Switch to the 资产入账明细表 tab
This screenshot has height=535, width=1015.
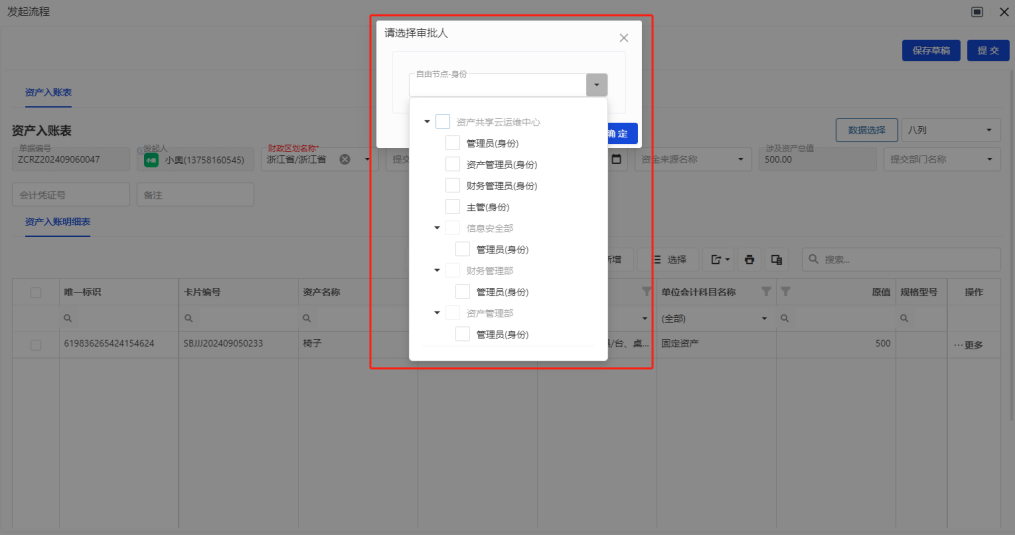tap(57, 221)
